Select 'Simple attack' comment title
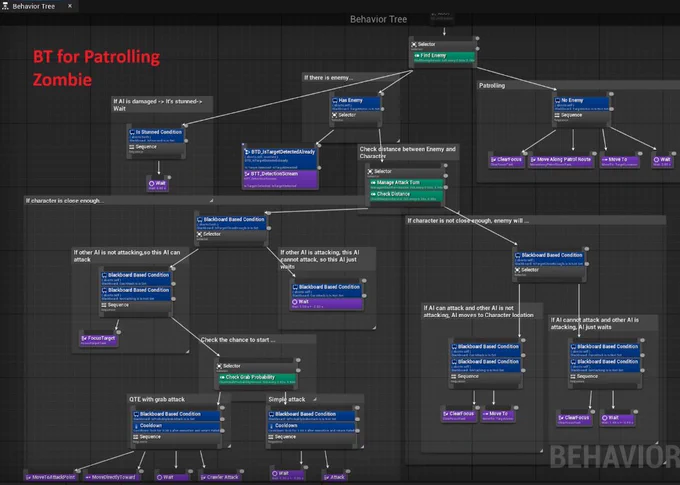 [x=287, y=399]
